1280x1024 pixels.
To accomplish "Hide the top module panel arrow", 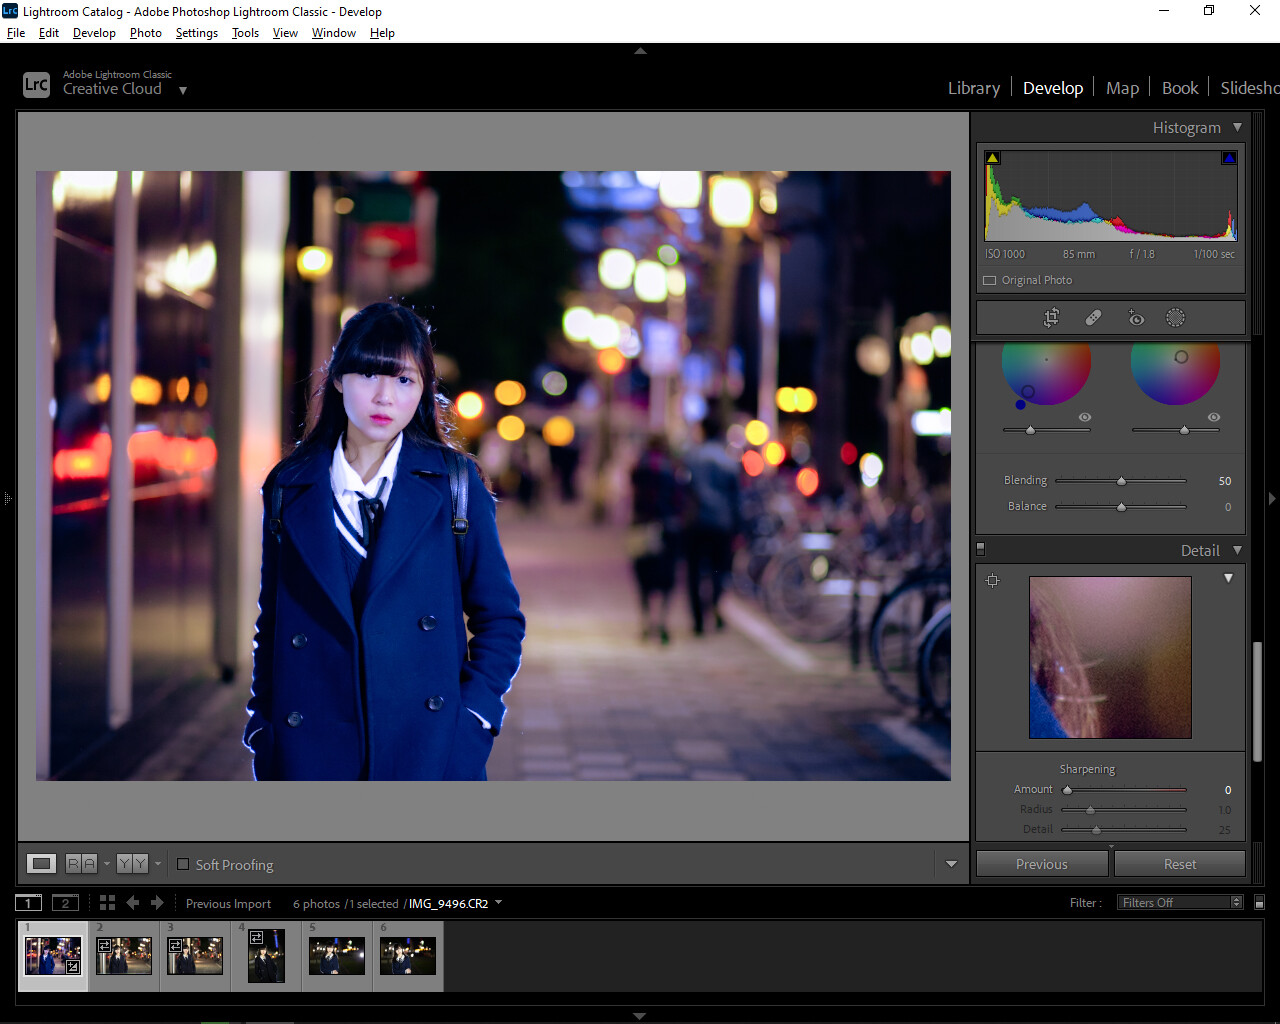I will (641, 50).
